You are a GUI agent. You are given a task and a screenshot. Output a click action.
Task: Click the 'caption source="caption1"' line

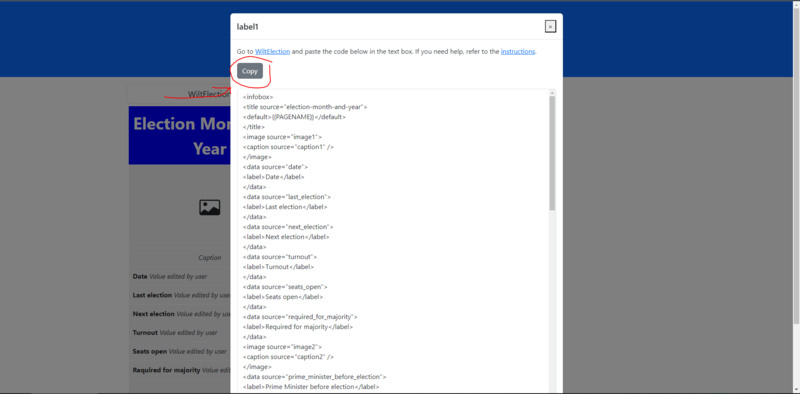(x=288, y=146)
